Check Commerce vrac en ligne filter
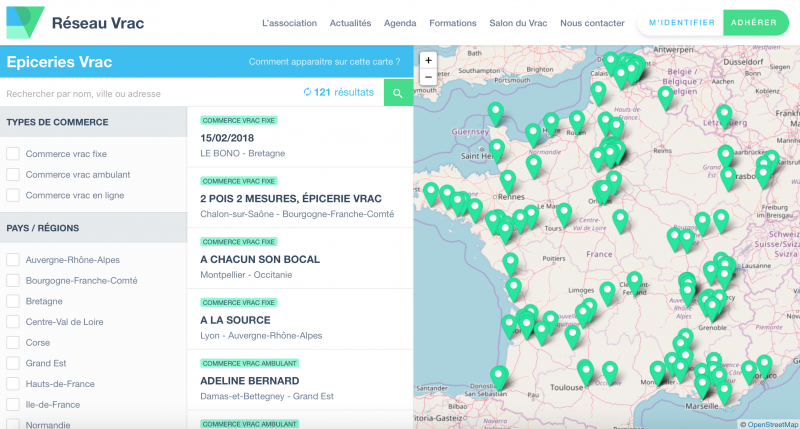 tap(13, 195)
